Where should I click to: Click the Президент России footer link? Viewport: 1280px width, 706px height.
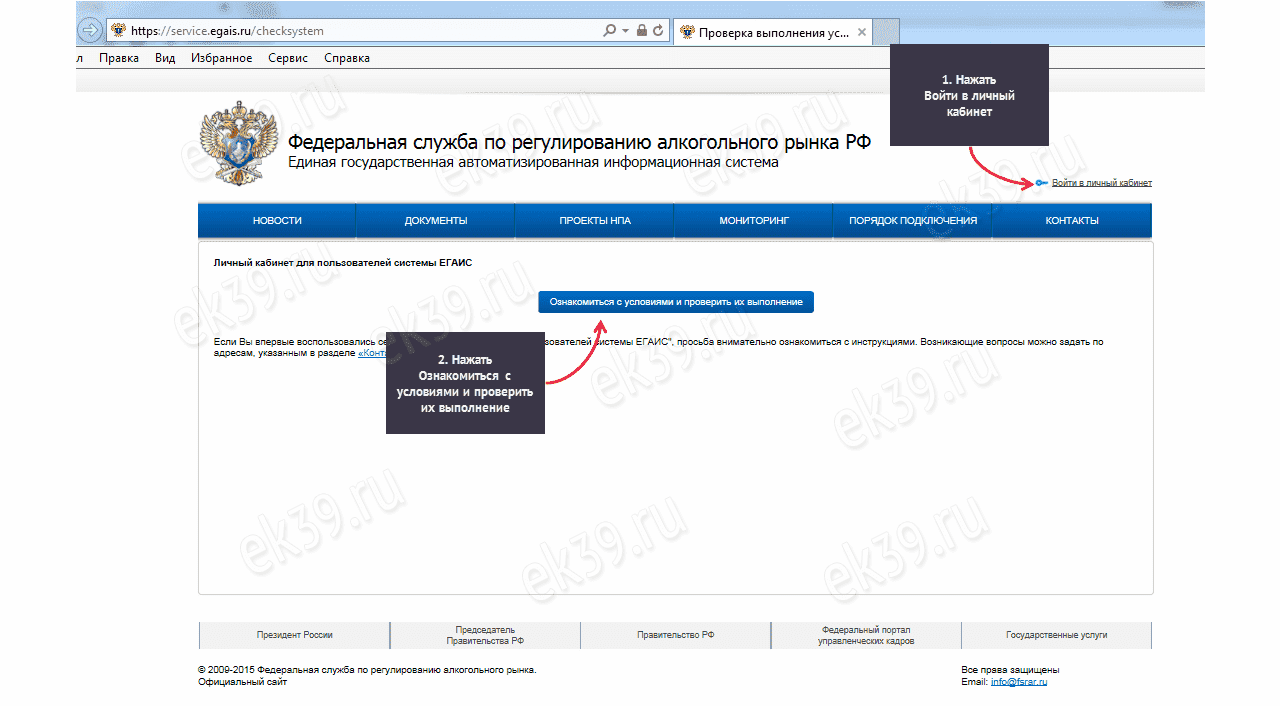tap(294, 635)
